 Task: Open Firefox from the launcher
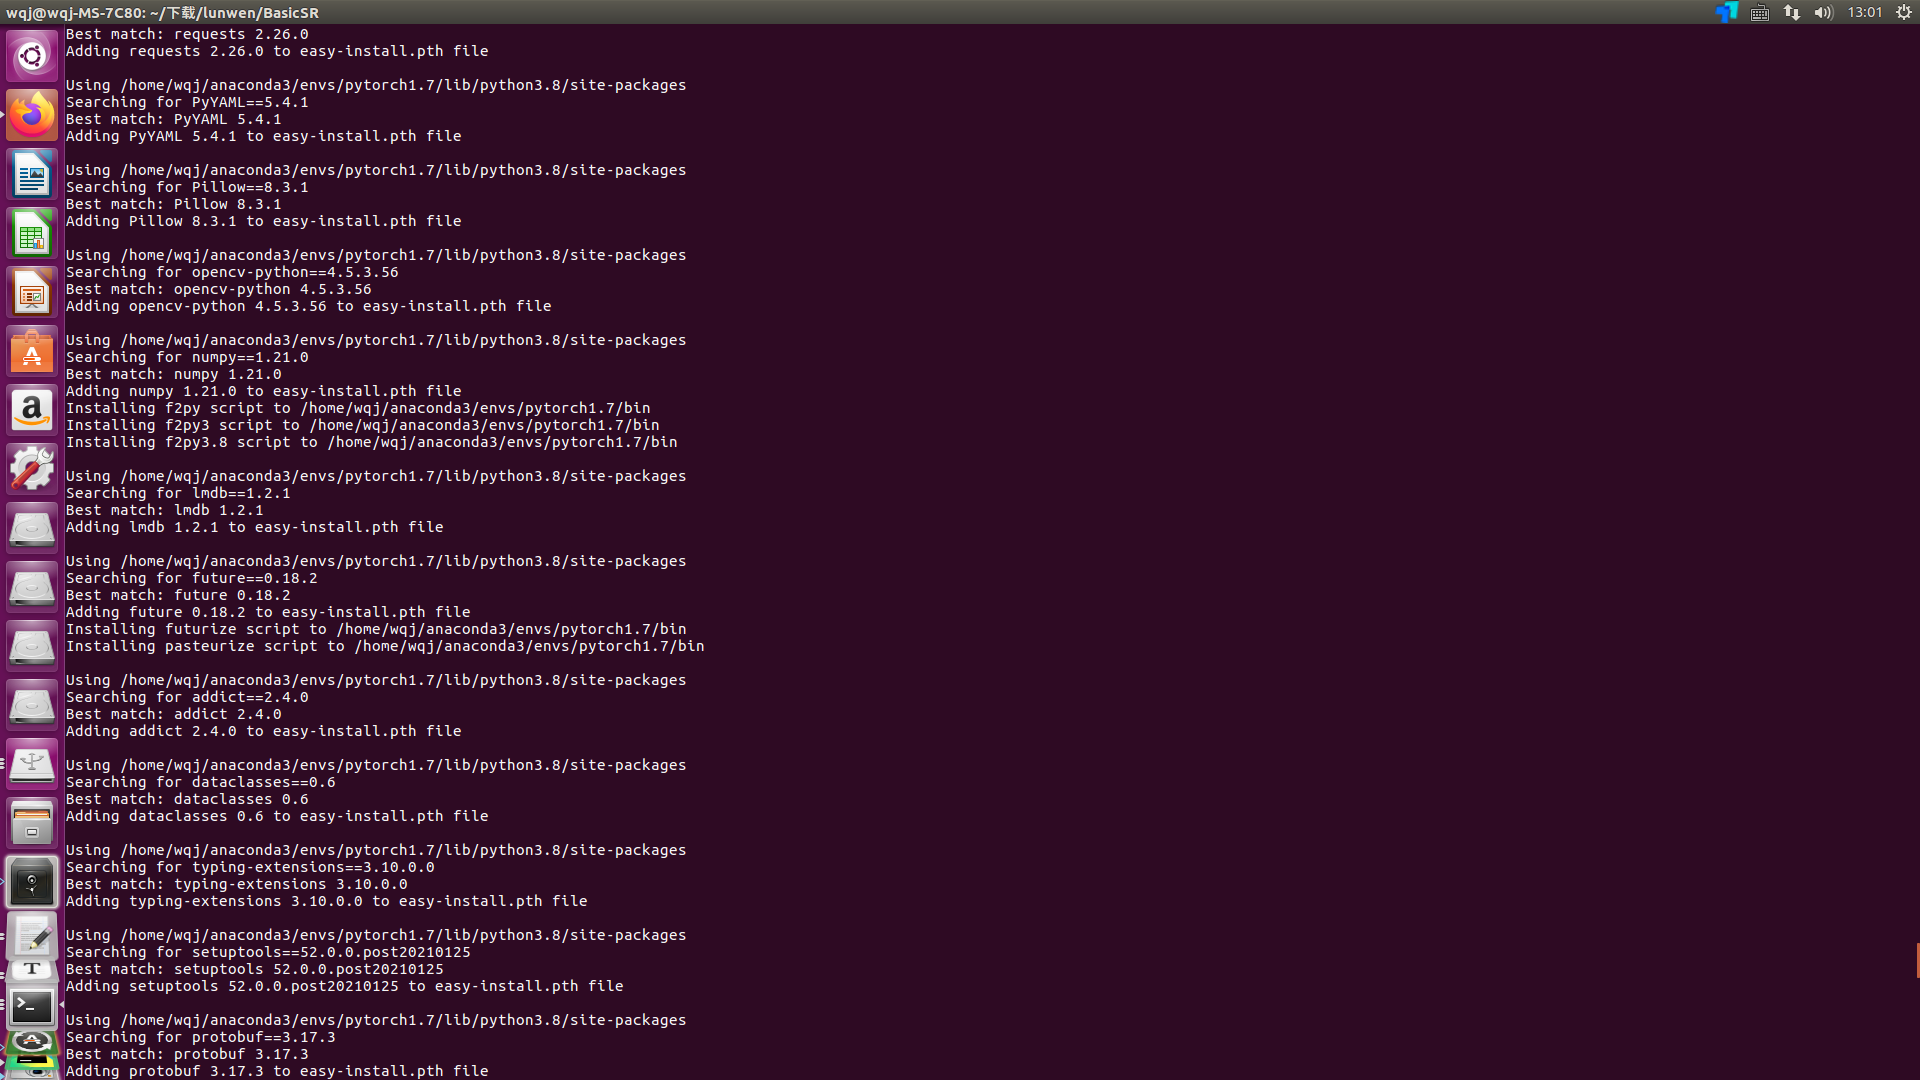pyautogui.click(x=32, y=115)
